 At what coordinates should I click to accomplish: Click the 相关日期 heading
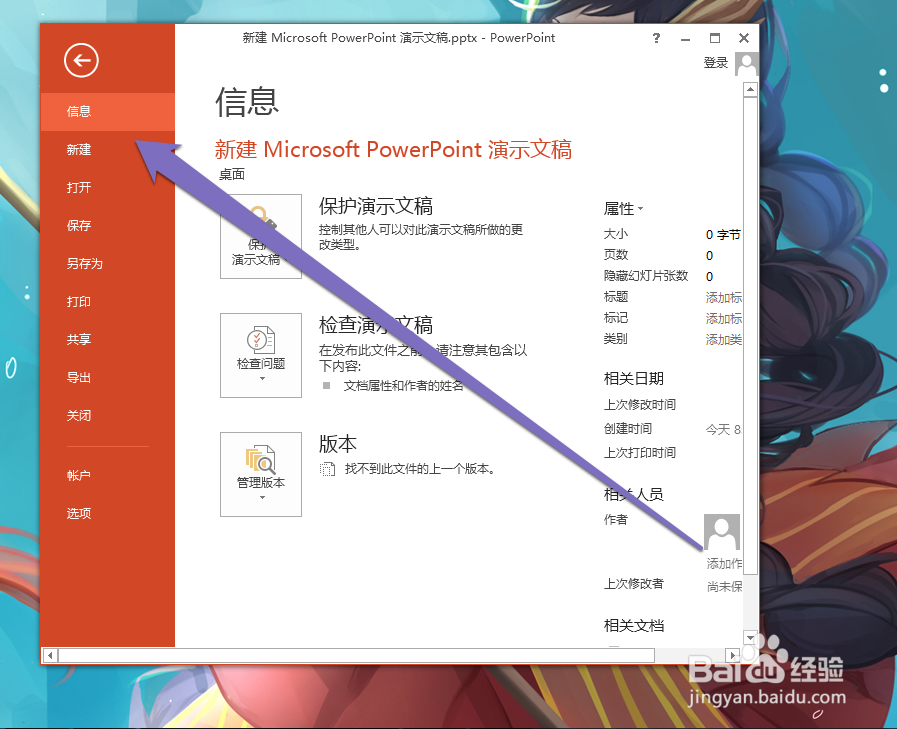click(x=634, y=378)
